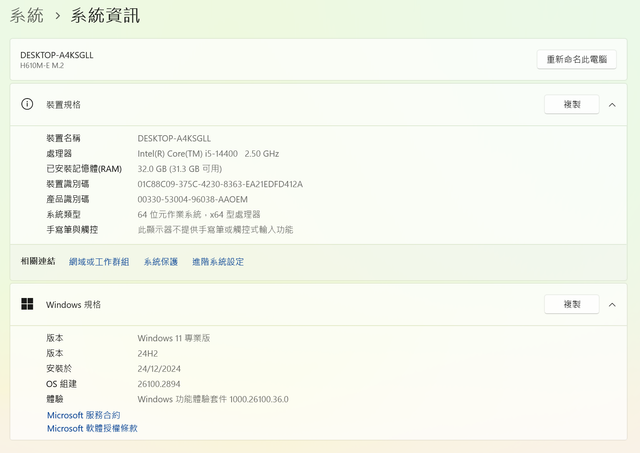This screenshot has width=640, height=453.
Task: Click the 體驗 label
Action: pyautogui.click(x=55, y=399)
